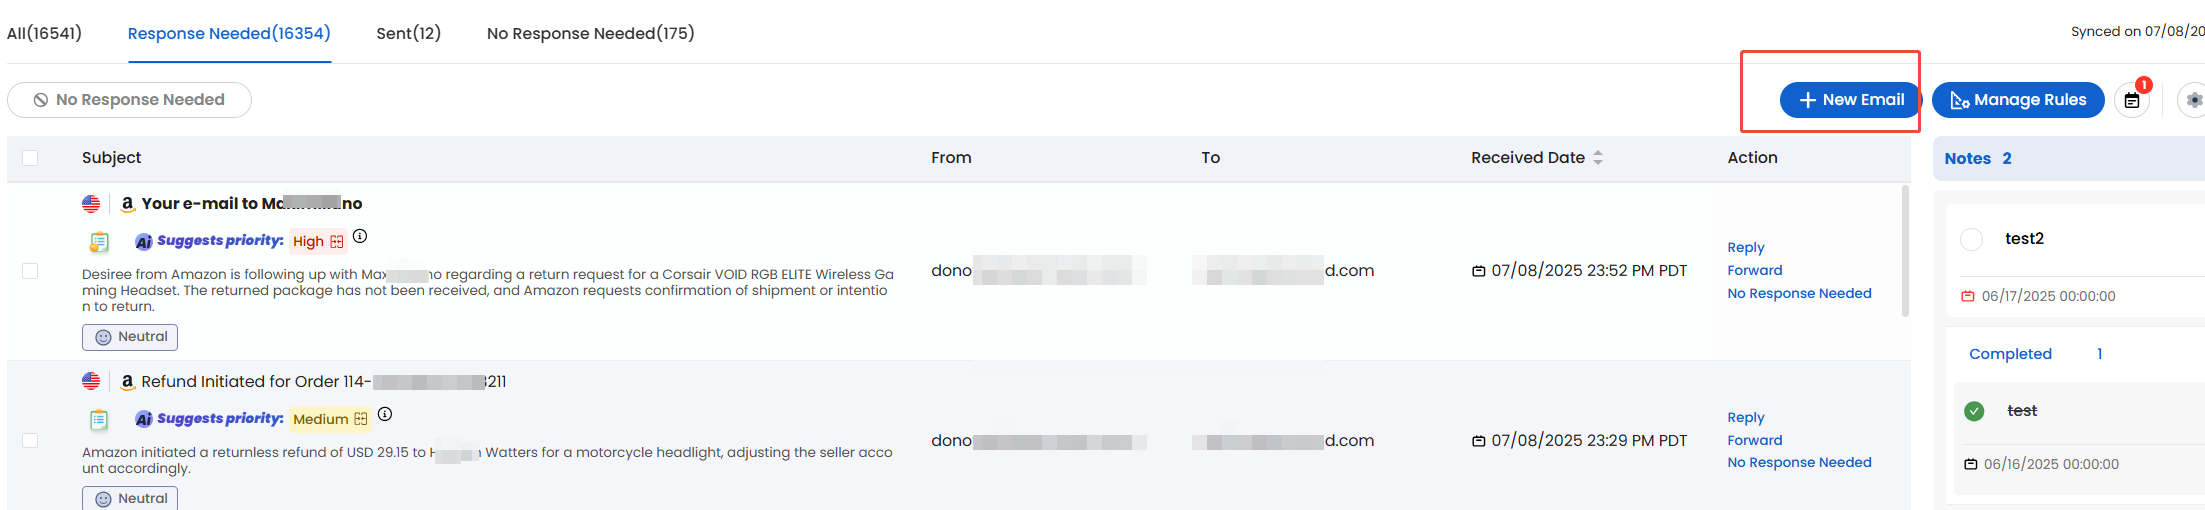Image resolution: width=2205 pixels, height=510 pixels.
Task: Click the AI icon on first email
Action: click(144, 241)
